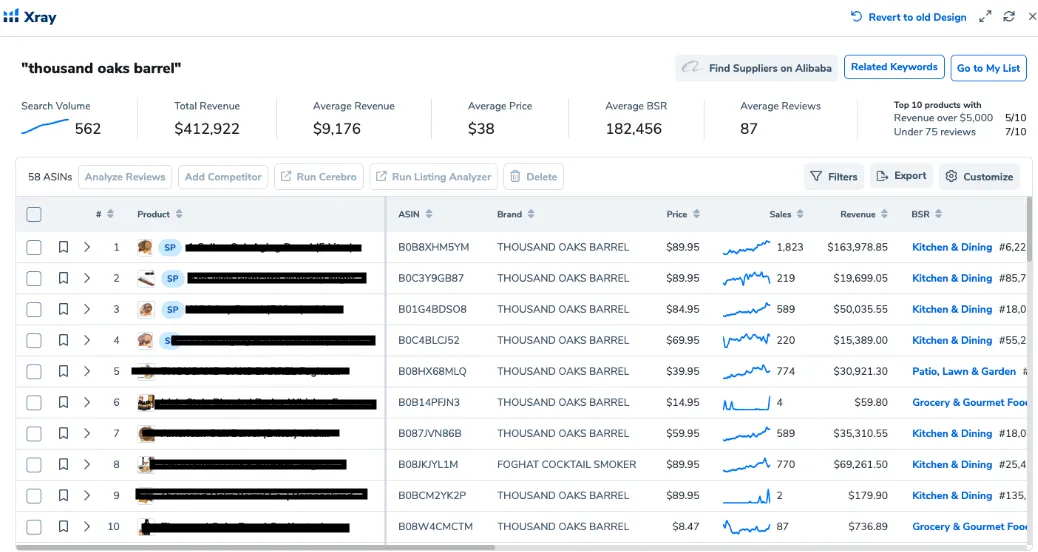Expand details for row 4

click(87, 340)
